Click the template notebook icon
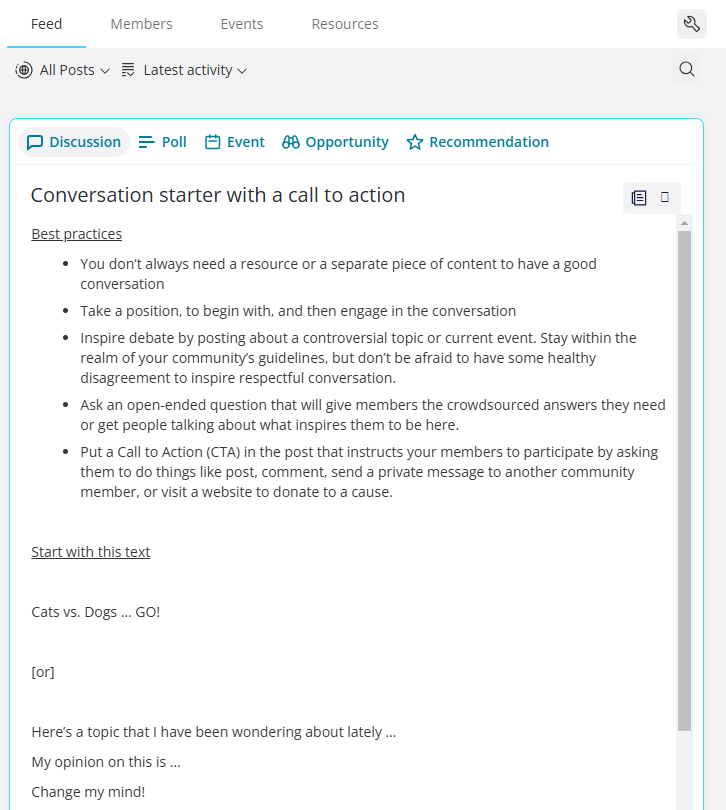 639,197
